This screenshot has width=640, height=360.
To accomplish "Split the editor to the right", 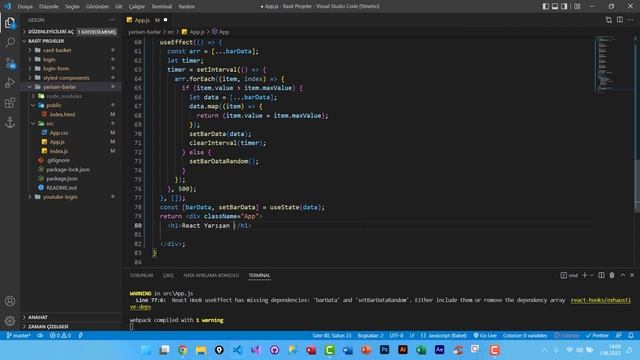I will pyautogui.click(x=620, y=20).
